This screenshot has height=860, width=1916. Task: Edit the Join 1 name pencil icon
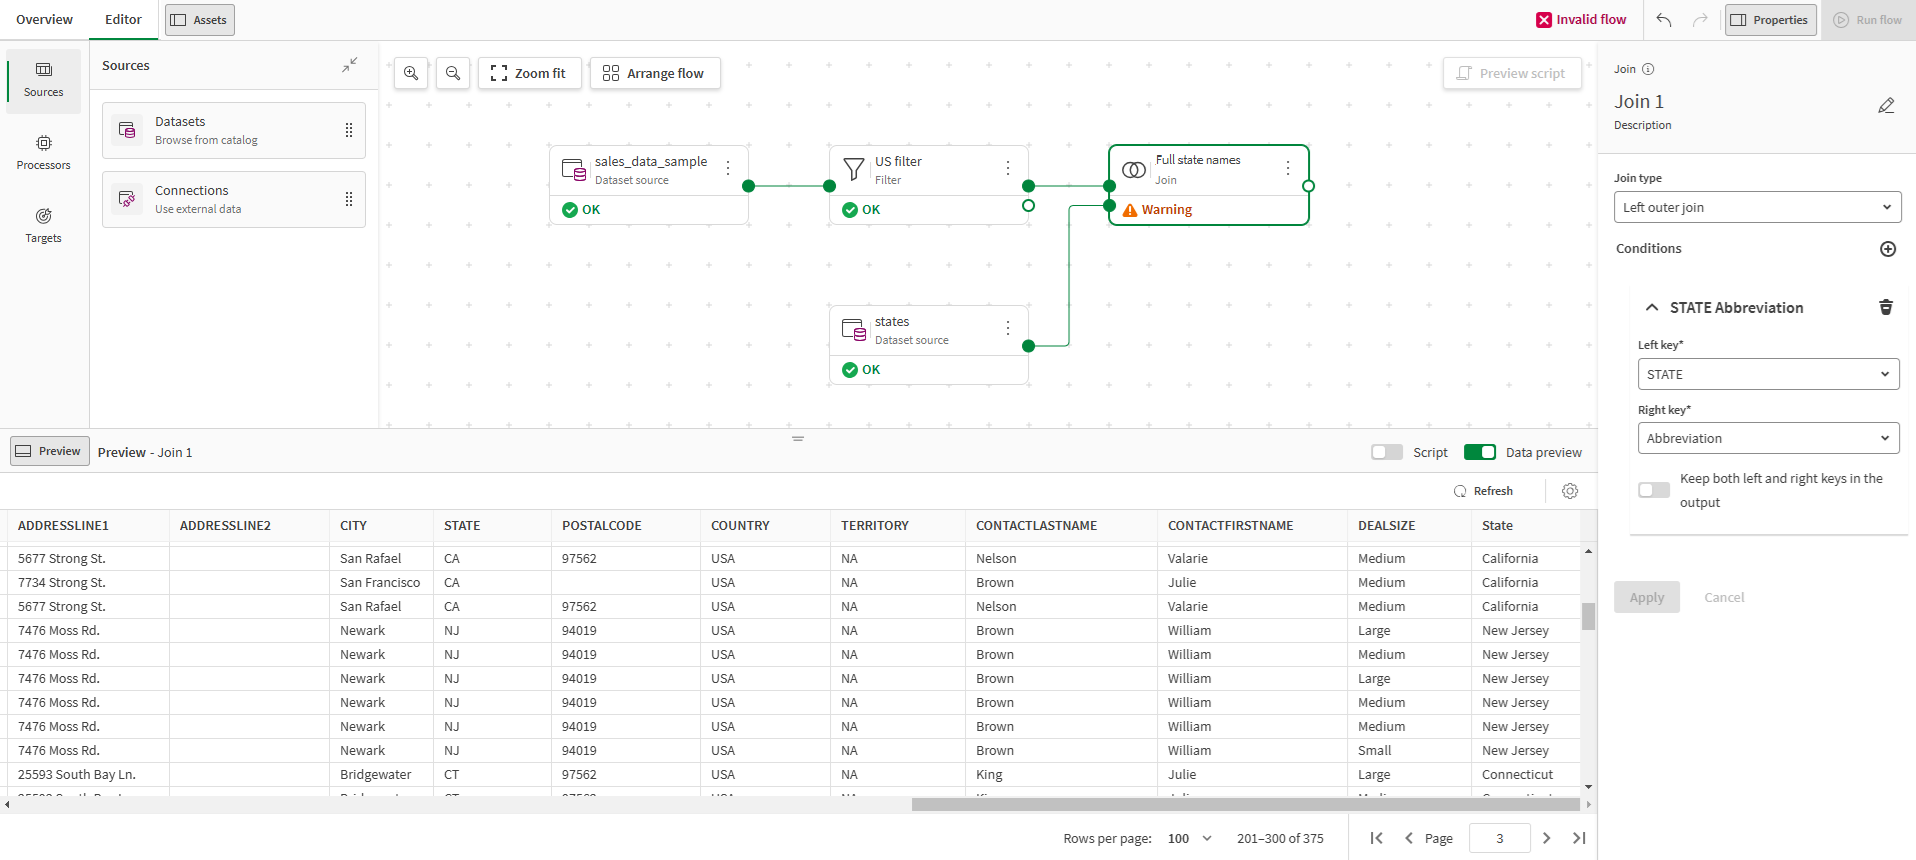[x=1886, y=105]
